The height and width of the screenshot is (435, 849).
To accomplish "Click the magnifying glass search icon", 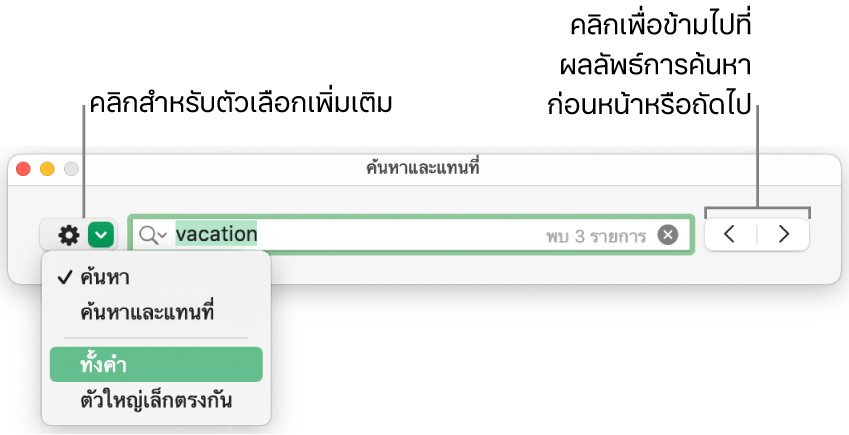I will 149,235.
